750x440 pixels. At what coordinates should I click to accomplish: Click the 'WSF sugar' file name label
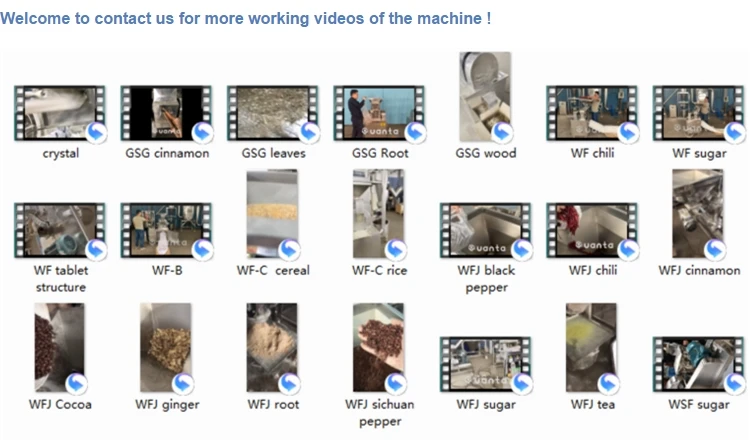click(699, 405)
